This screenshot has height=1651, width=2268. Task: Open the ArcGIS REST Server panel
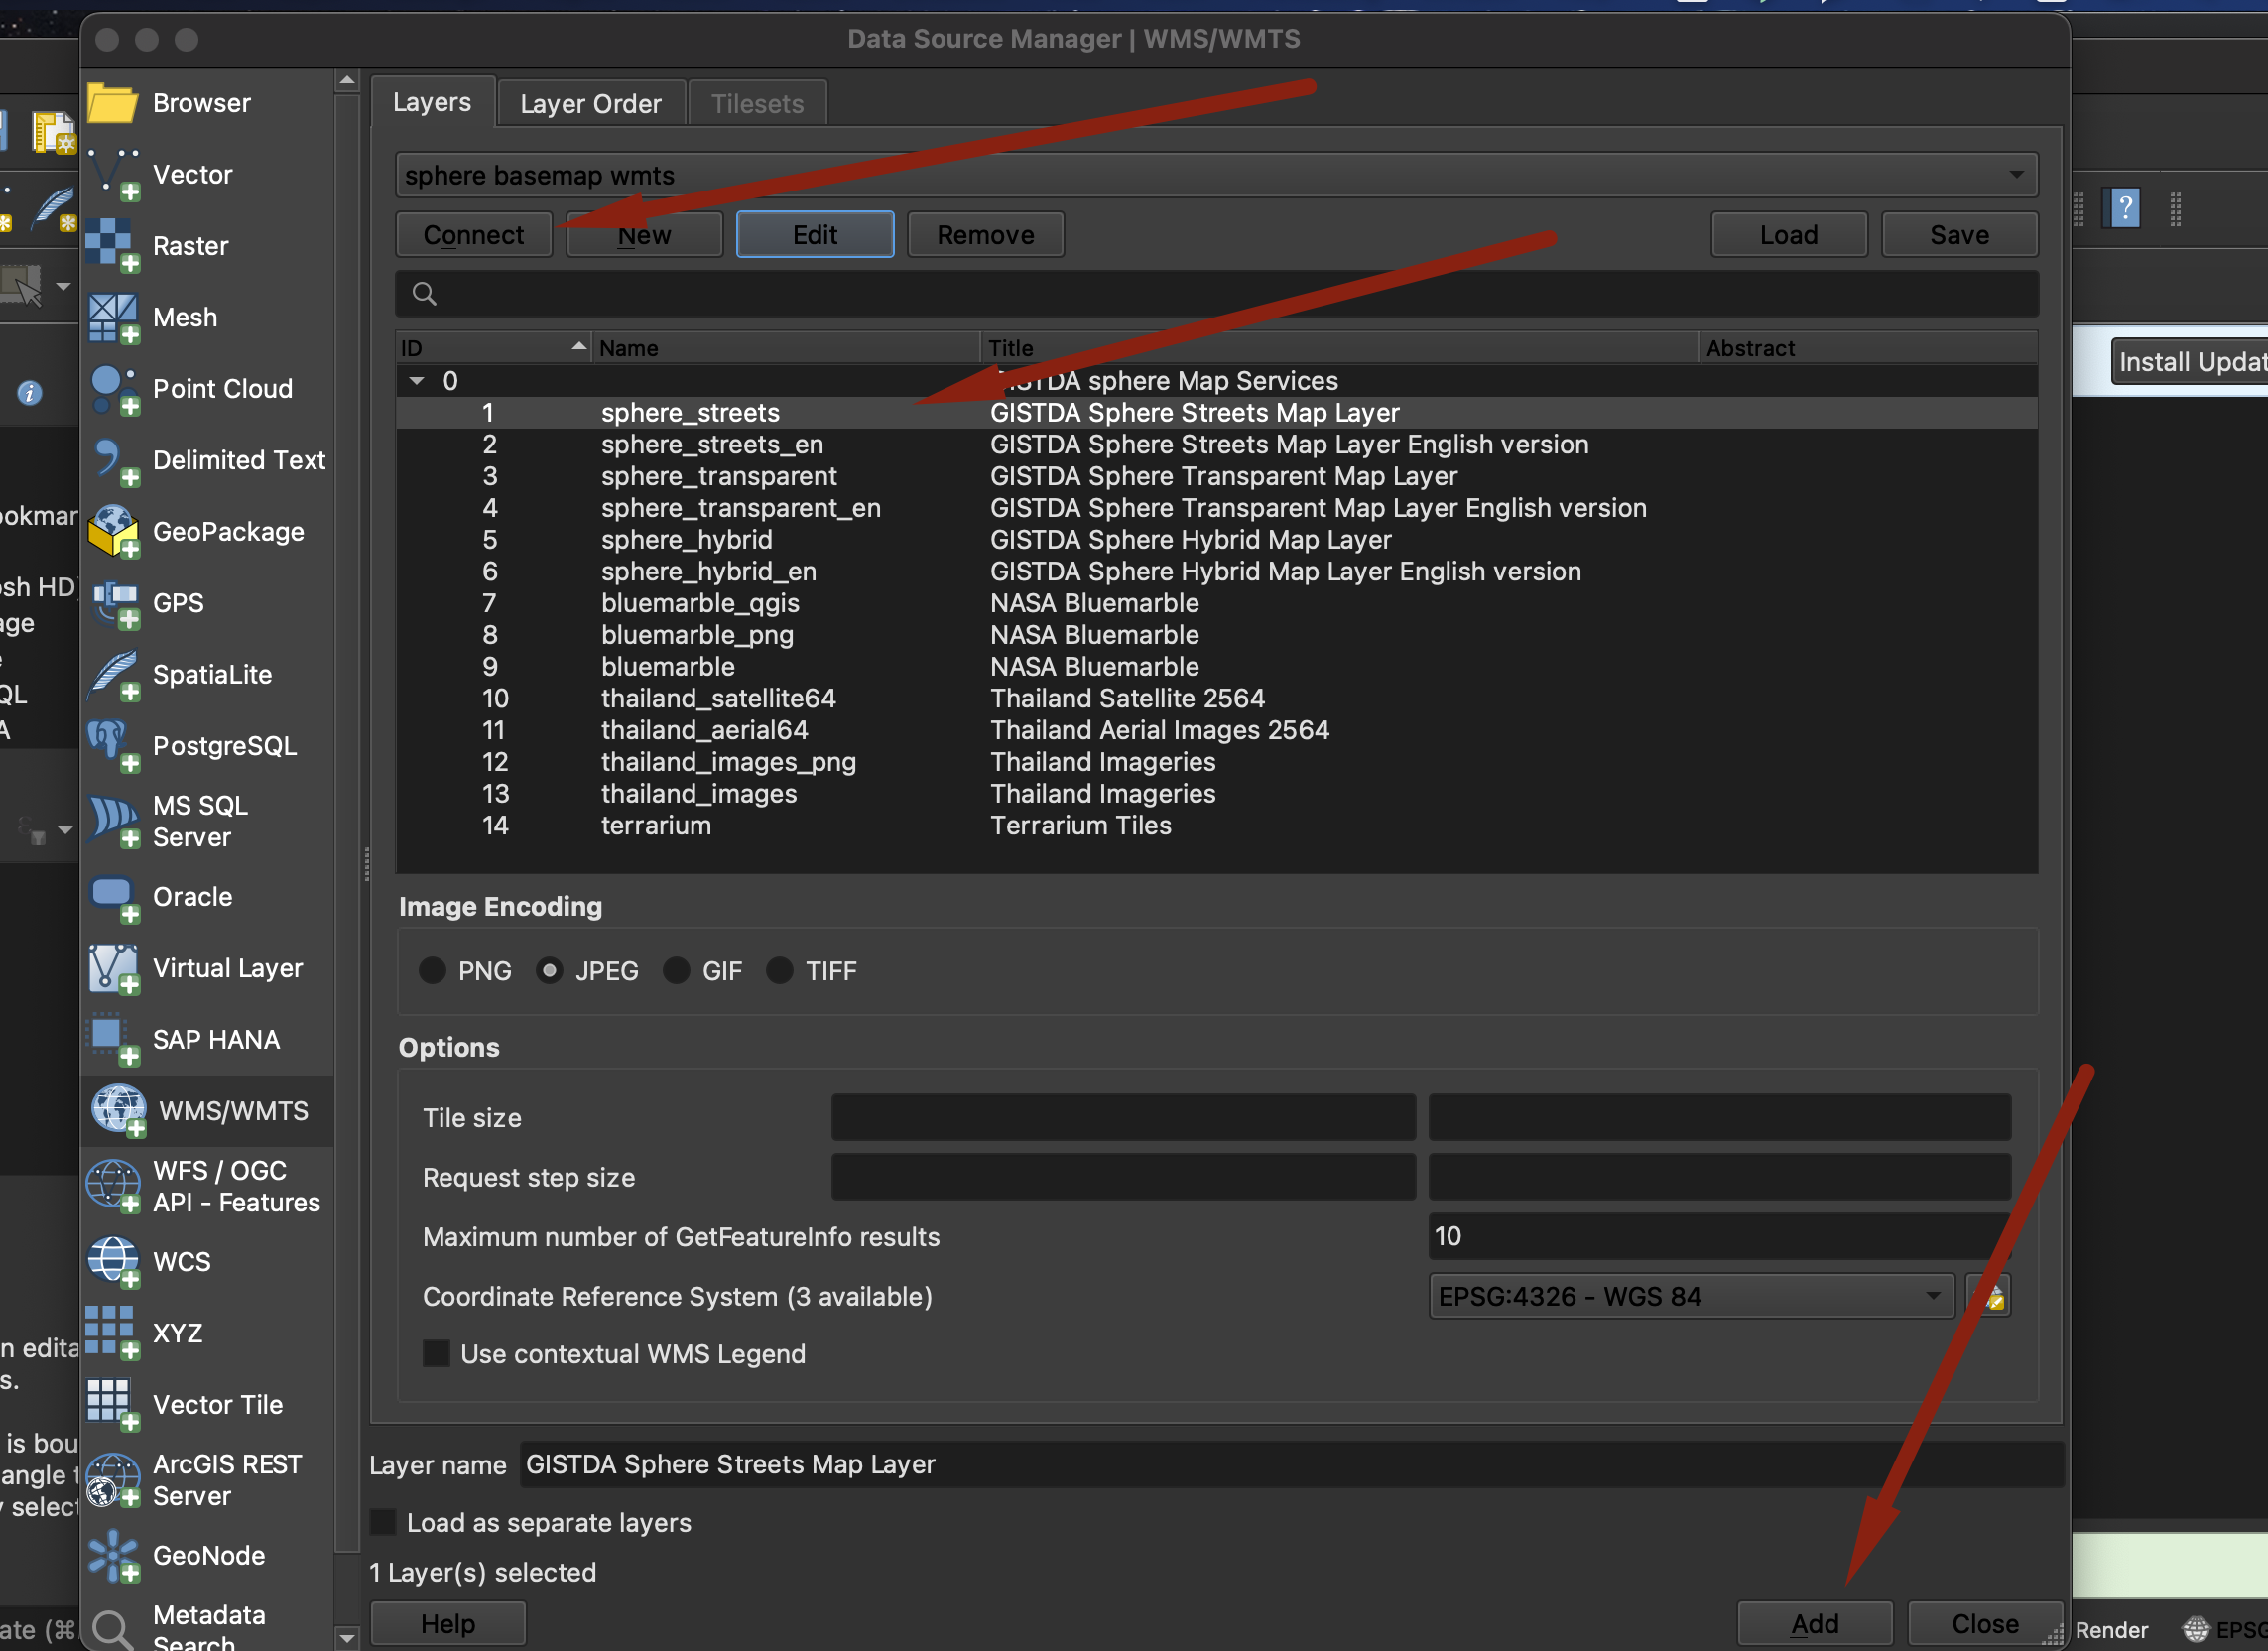click(x=226, y=1479)
